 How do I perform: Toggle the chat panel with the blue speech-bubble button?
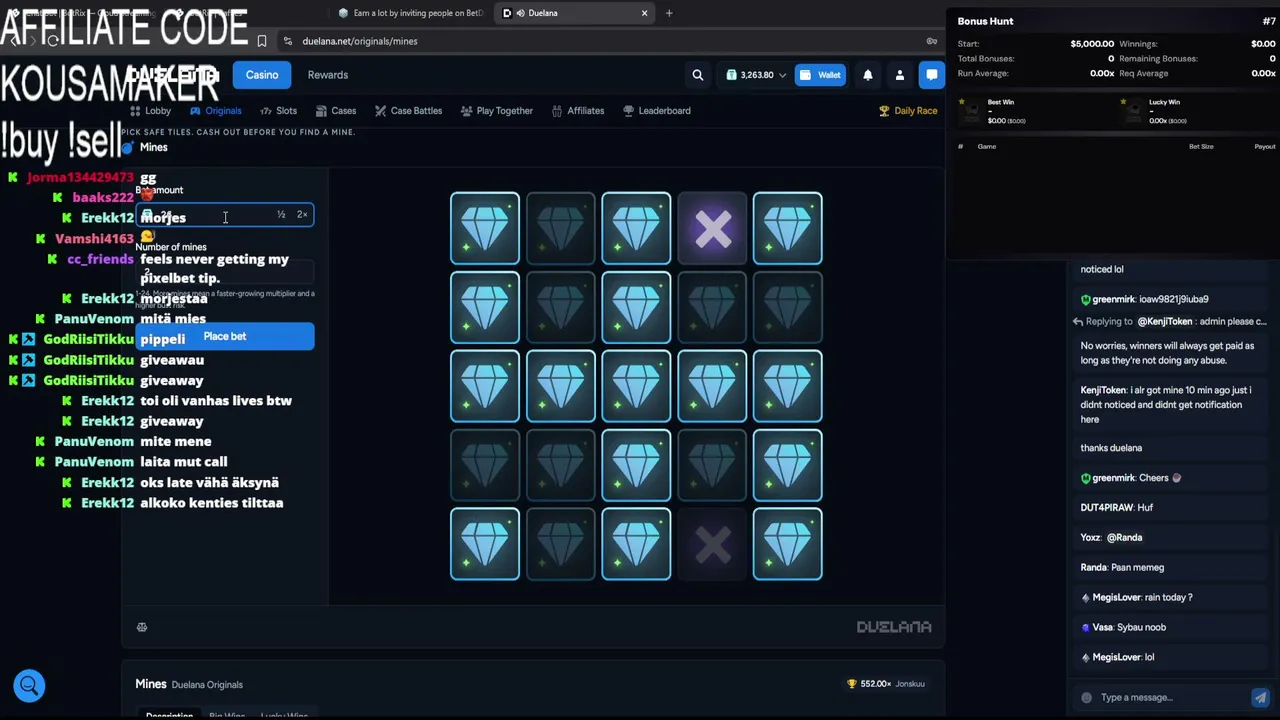pyautogui.click(x=932, y=75)
